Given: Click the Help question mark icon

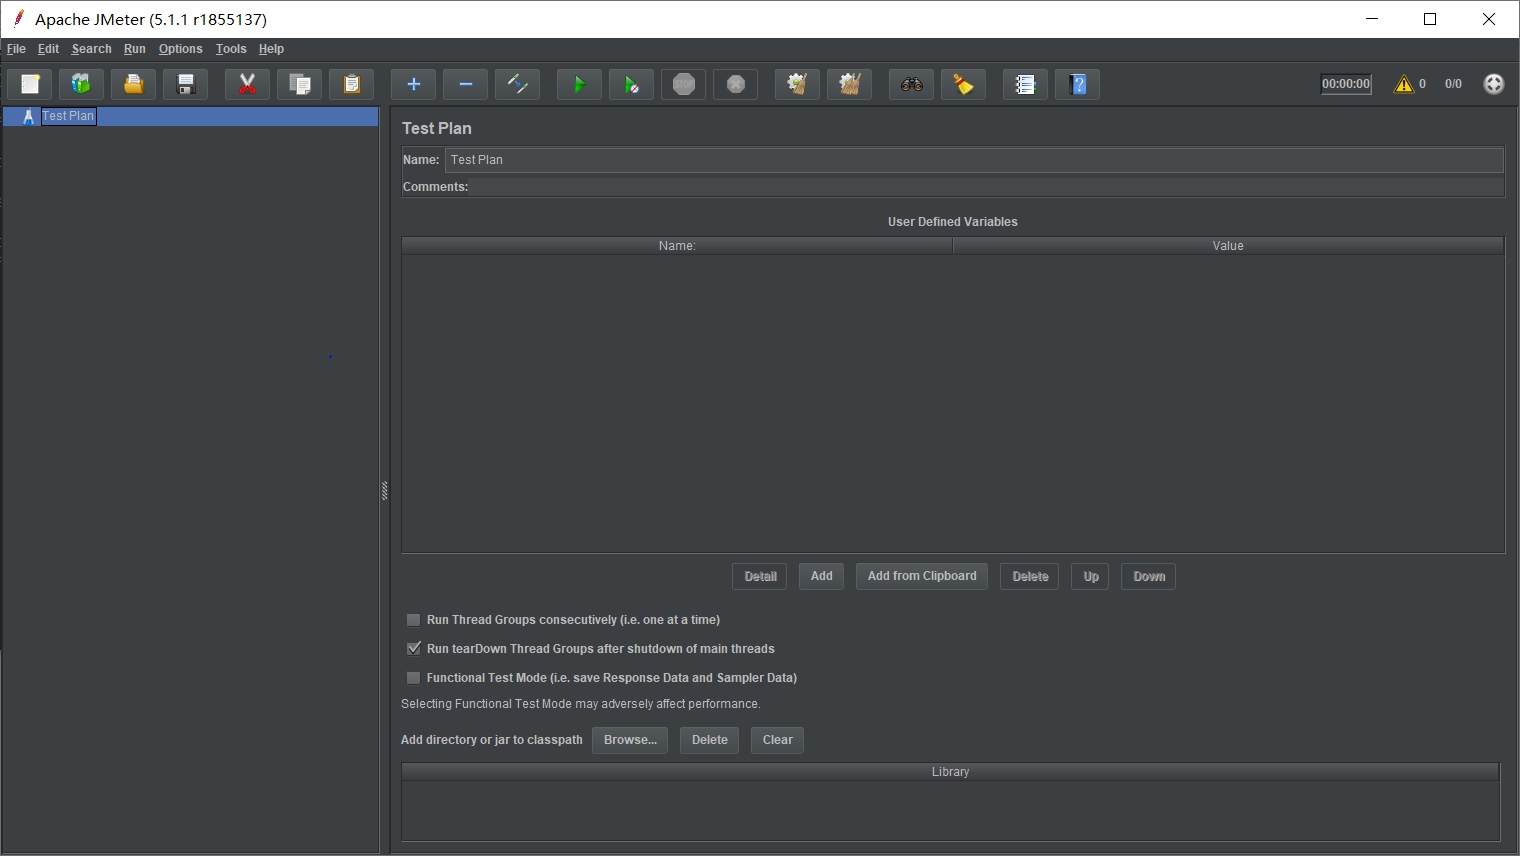Looking at the screenshot, I should coord(1077,84).
